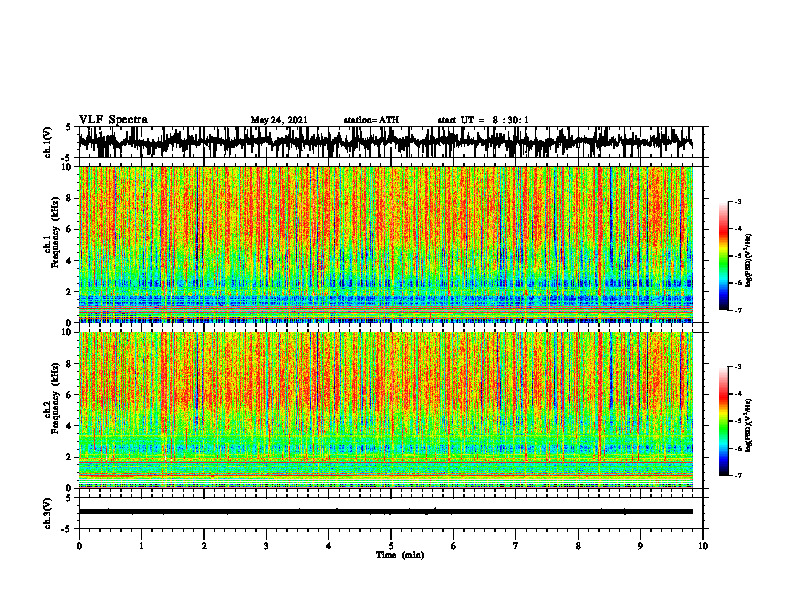792x612 pixels.
Task: Click time axis tick label 2
Action: pyautogui.click(x=204, y=546)
